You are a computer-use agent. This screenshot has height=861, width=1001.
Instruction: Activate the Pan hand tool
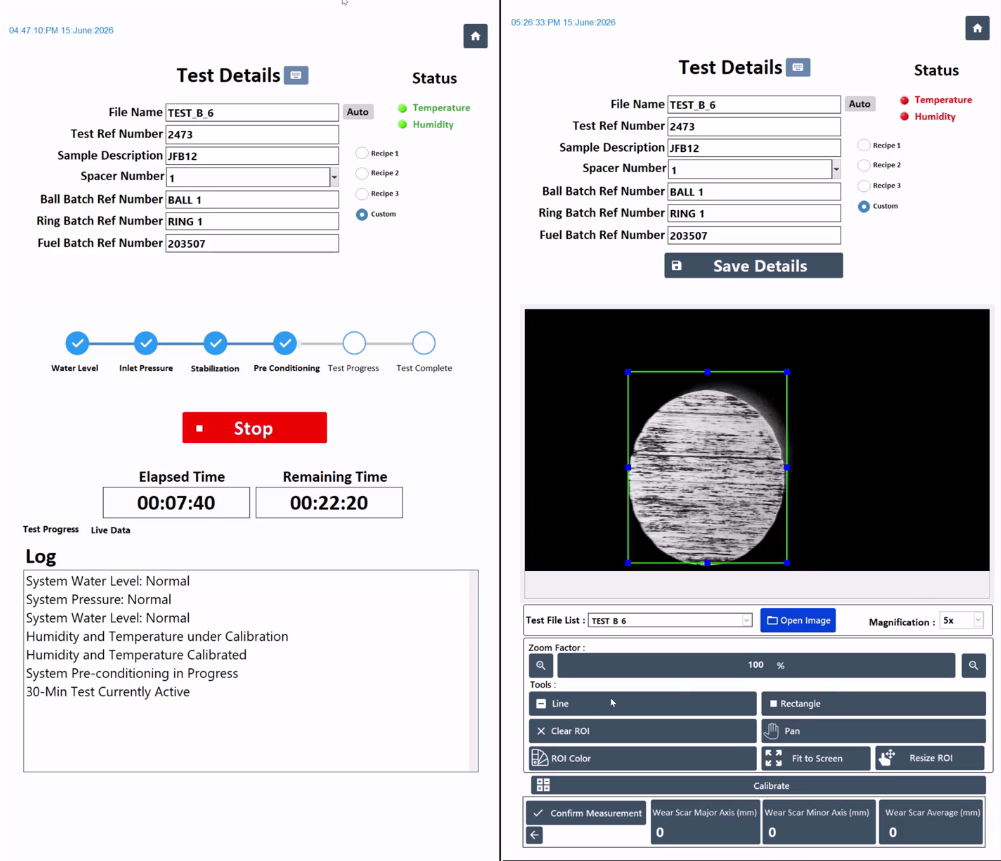(x=873, y=731)
